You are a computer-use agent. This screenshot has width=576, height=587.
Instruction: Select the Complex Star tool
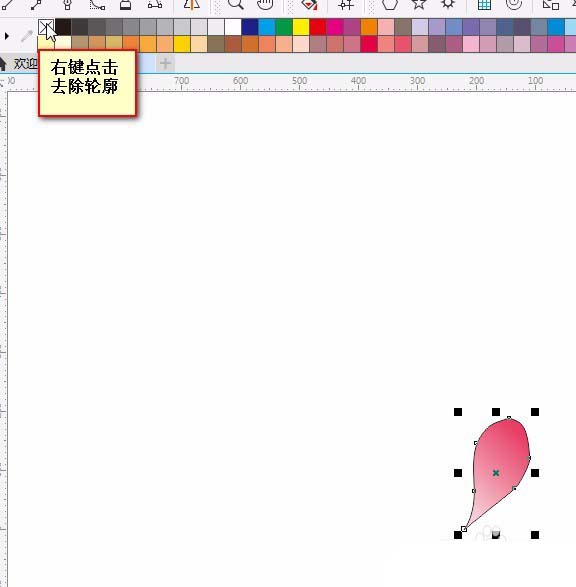pyautogui.click(x=448, y=4)
